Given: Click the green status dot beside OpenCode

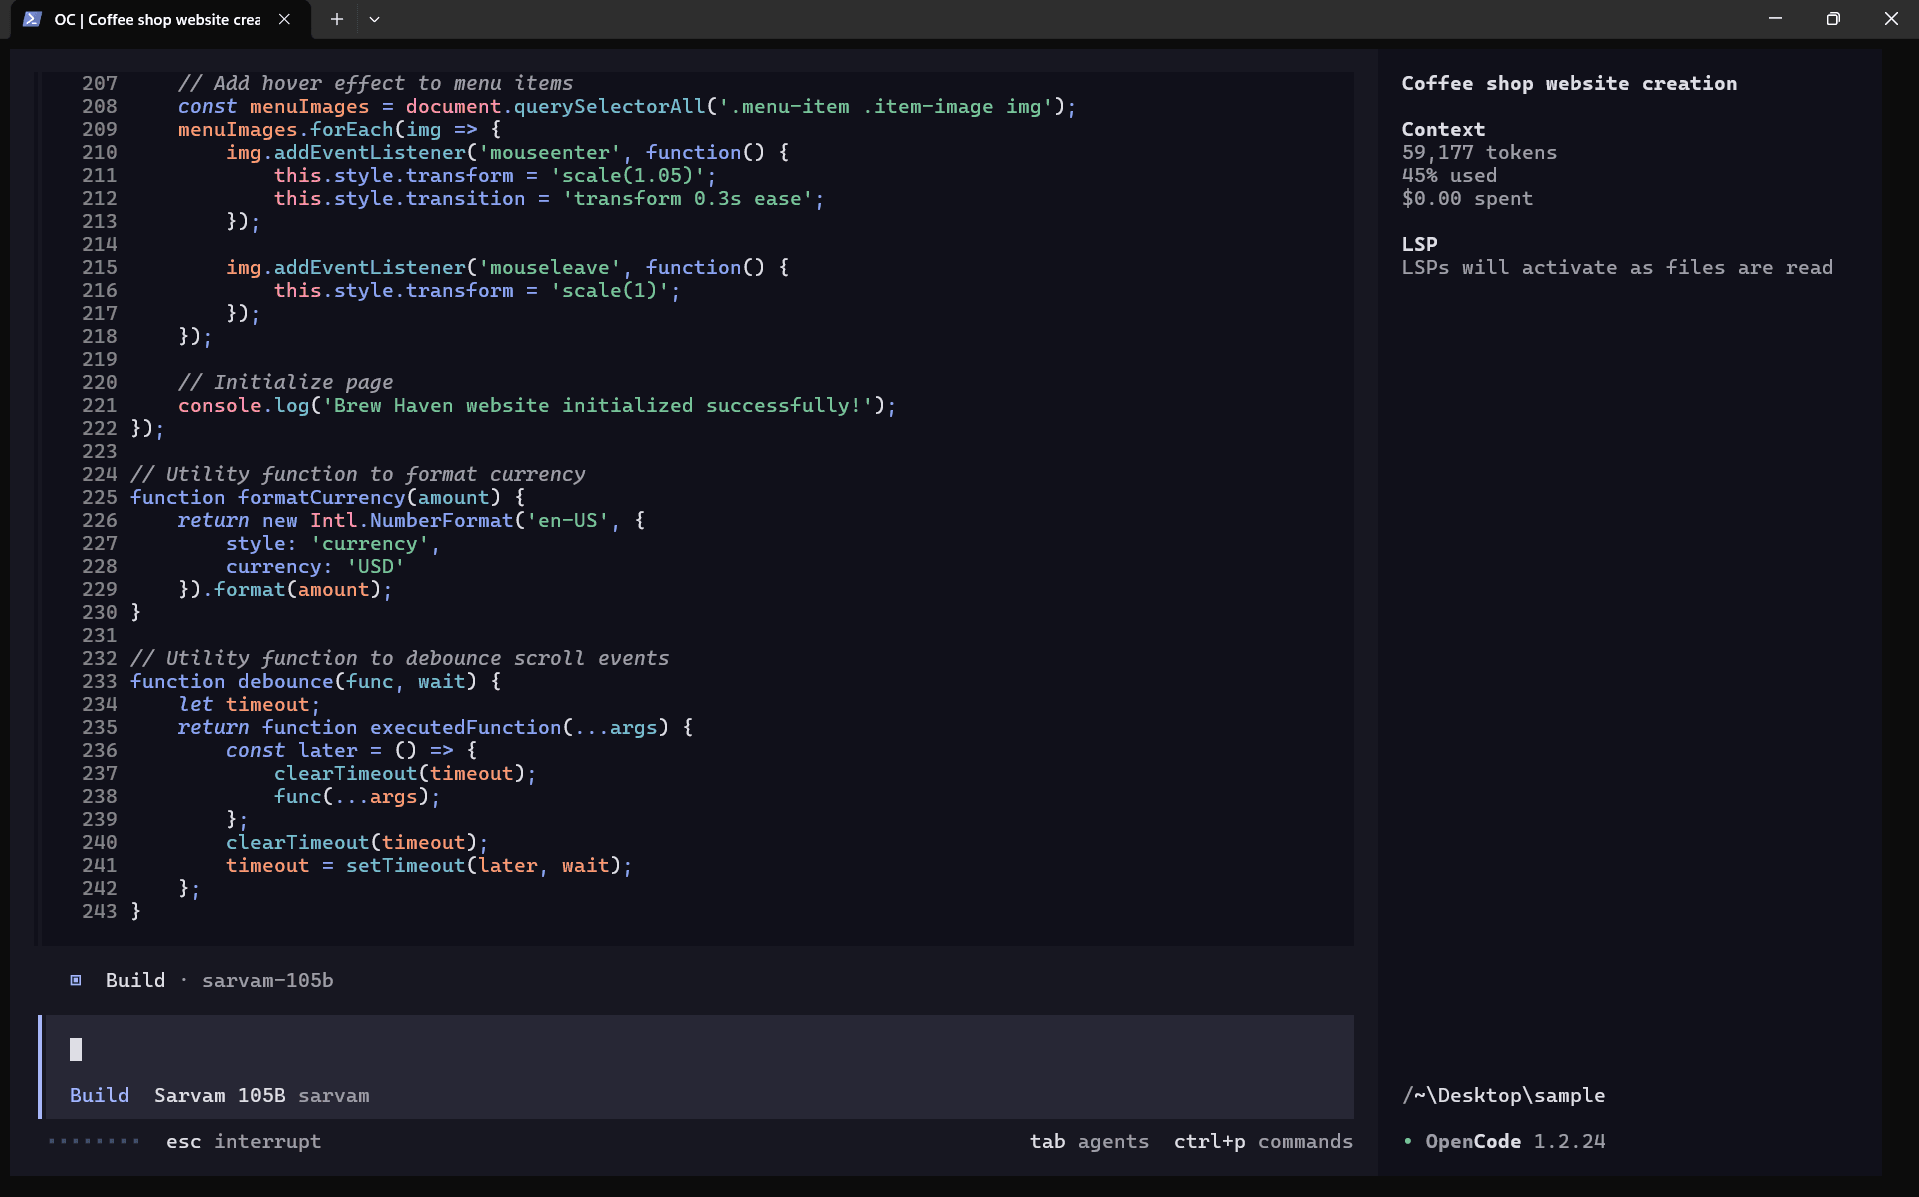Looking at the screenshot, I should coord(1407,1142).
